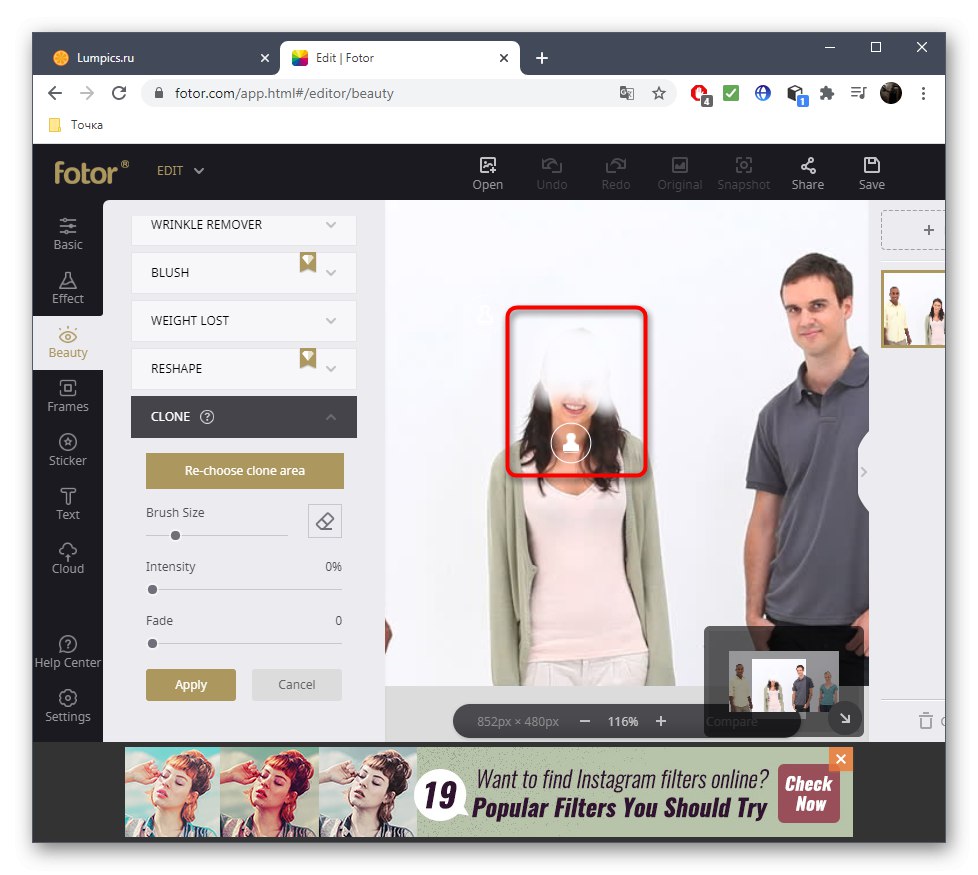The width and height of the screenshot is (978, 875).
Task: Open Fotor Settings
Action: tap(67, 706)
